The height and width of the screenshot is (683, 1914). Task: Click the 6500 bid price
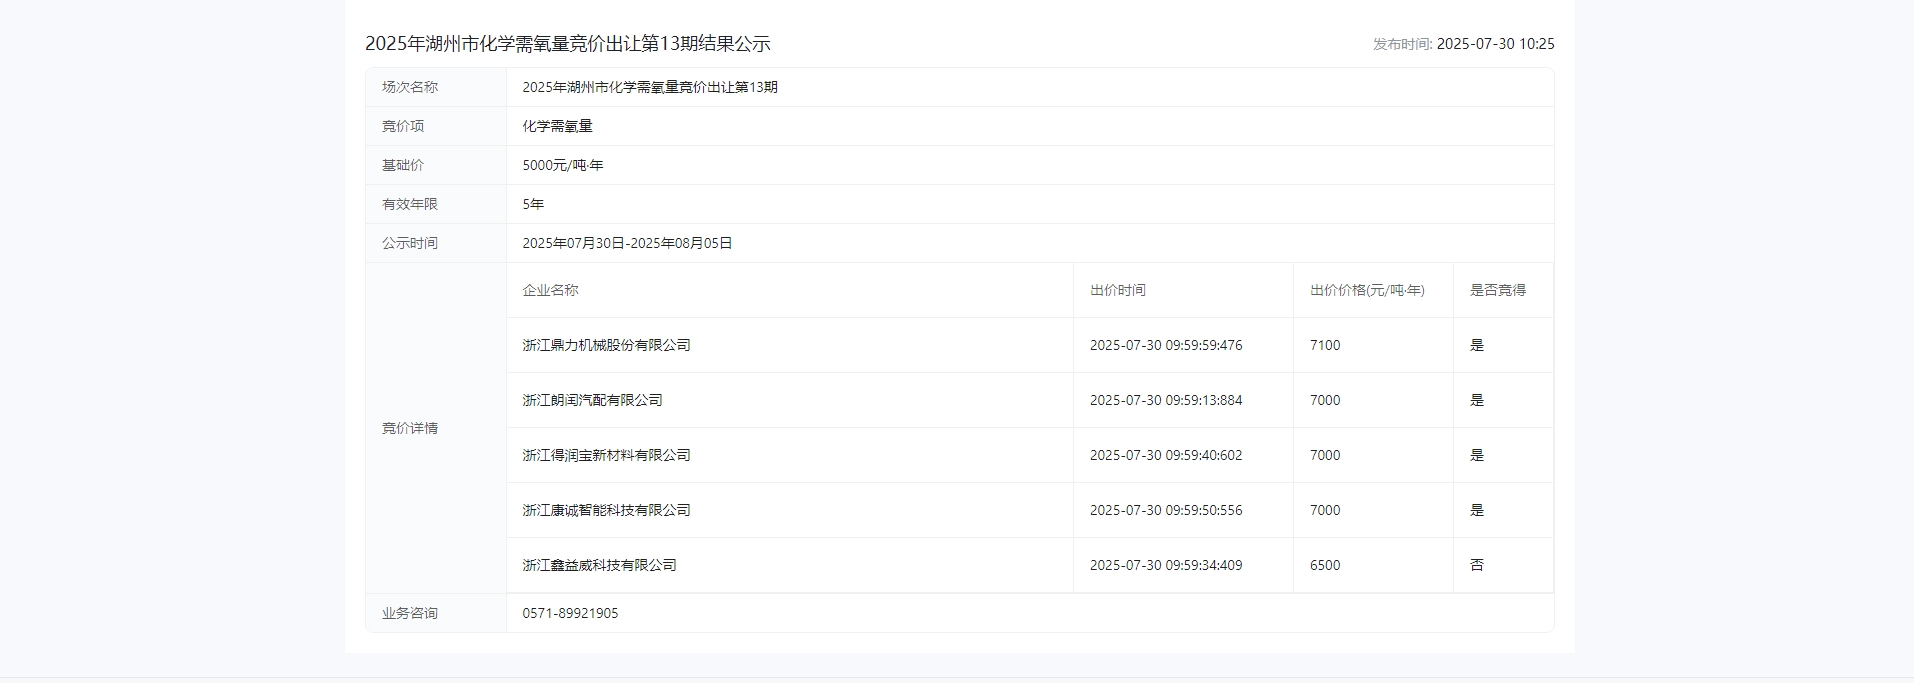(1325, 565)
